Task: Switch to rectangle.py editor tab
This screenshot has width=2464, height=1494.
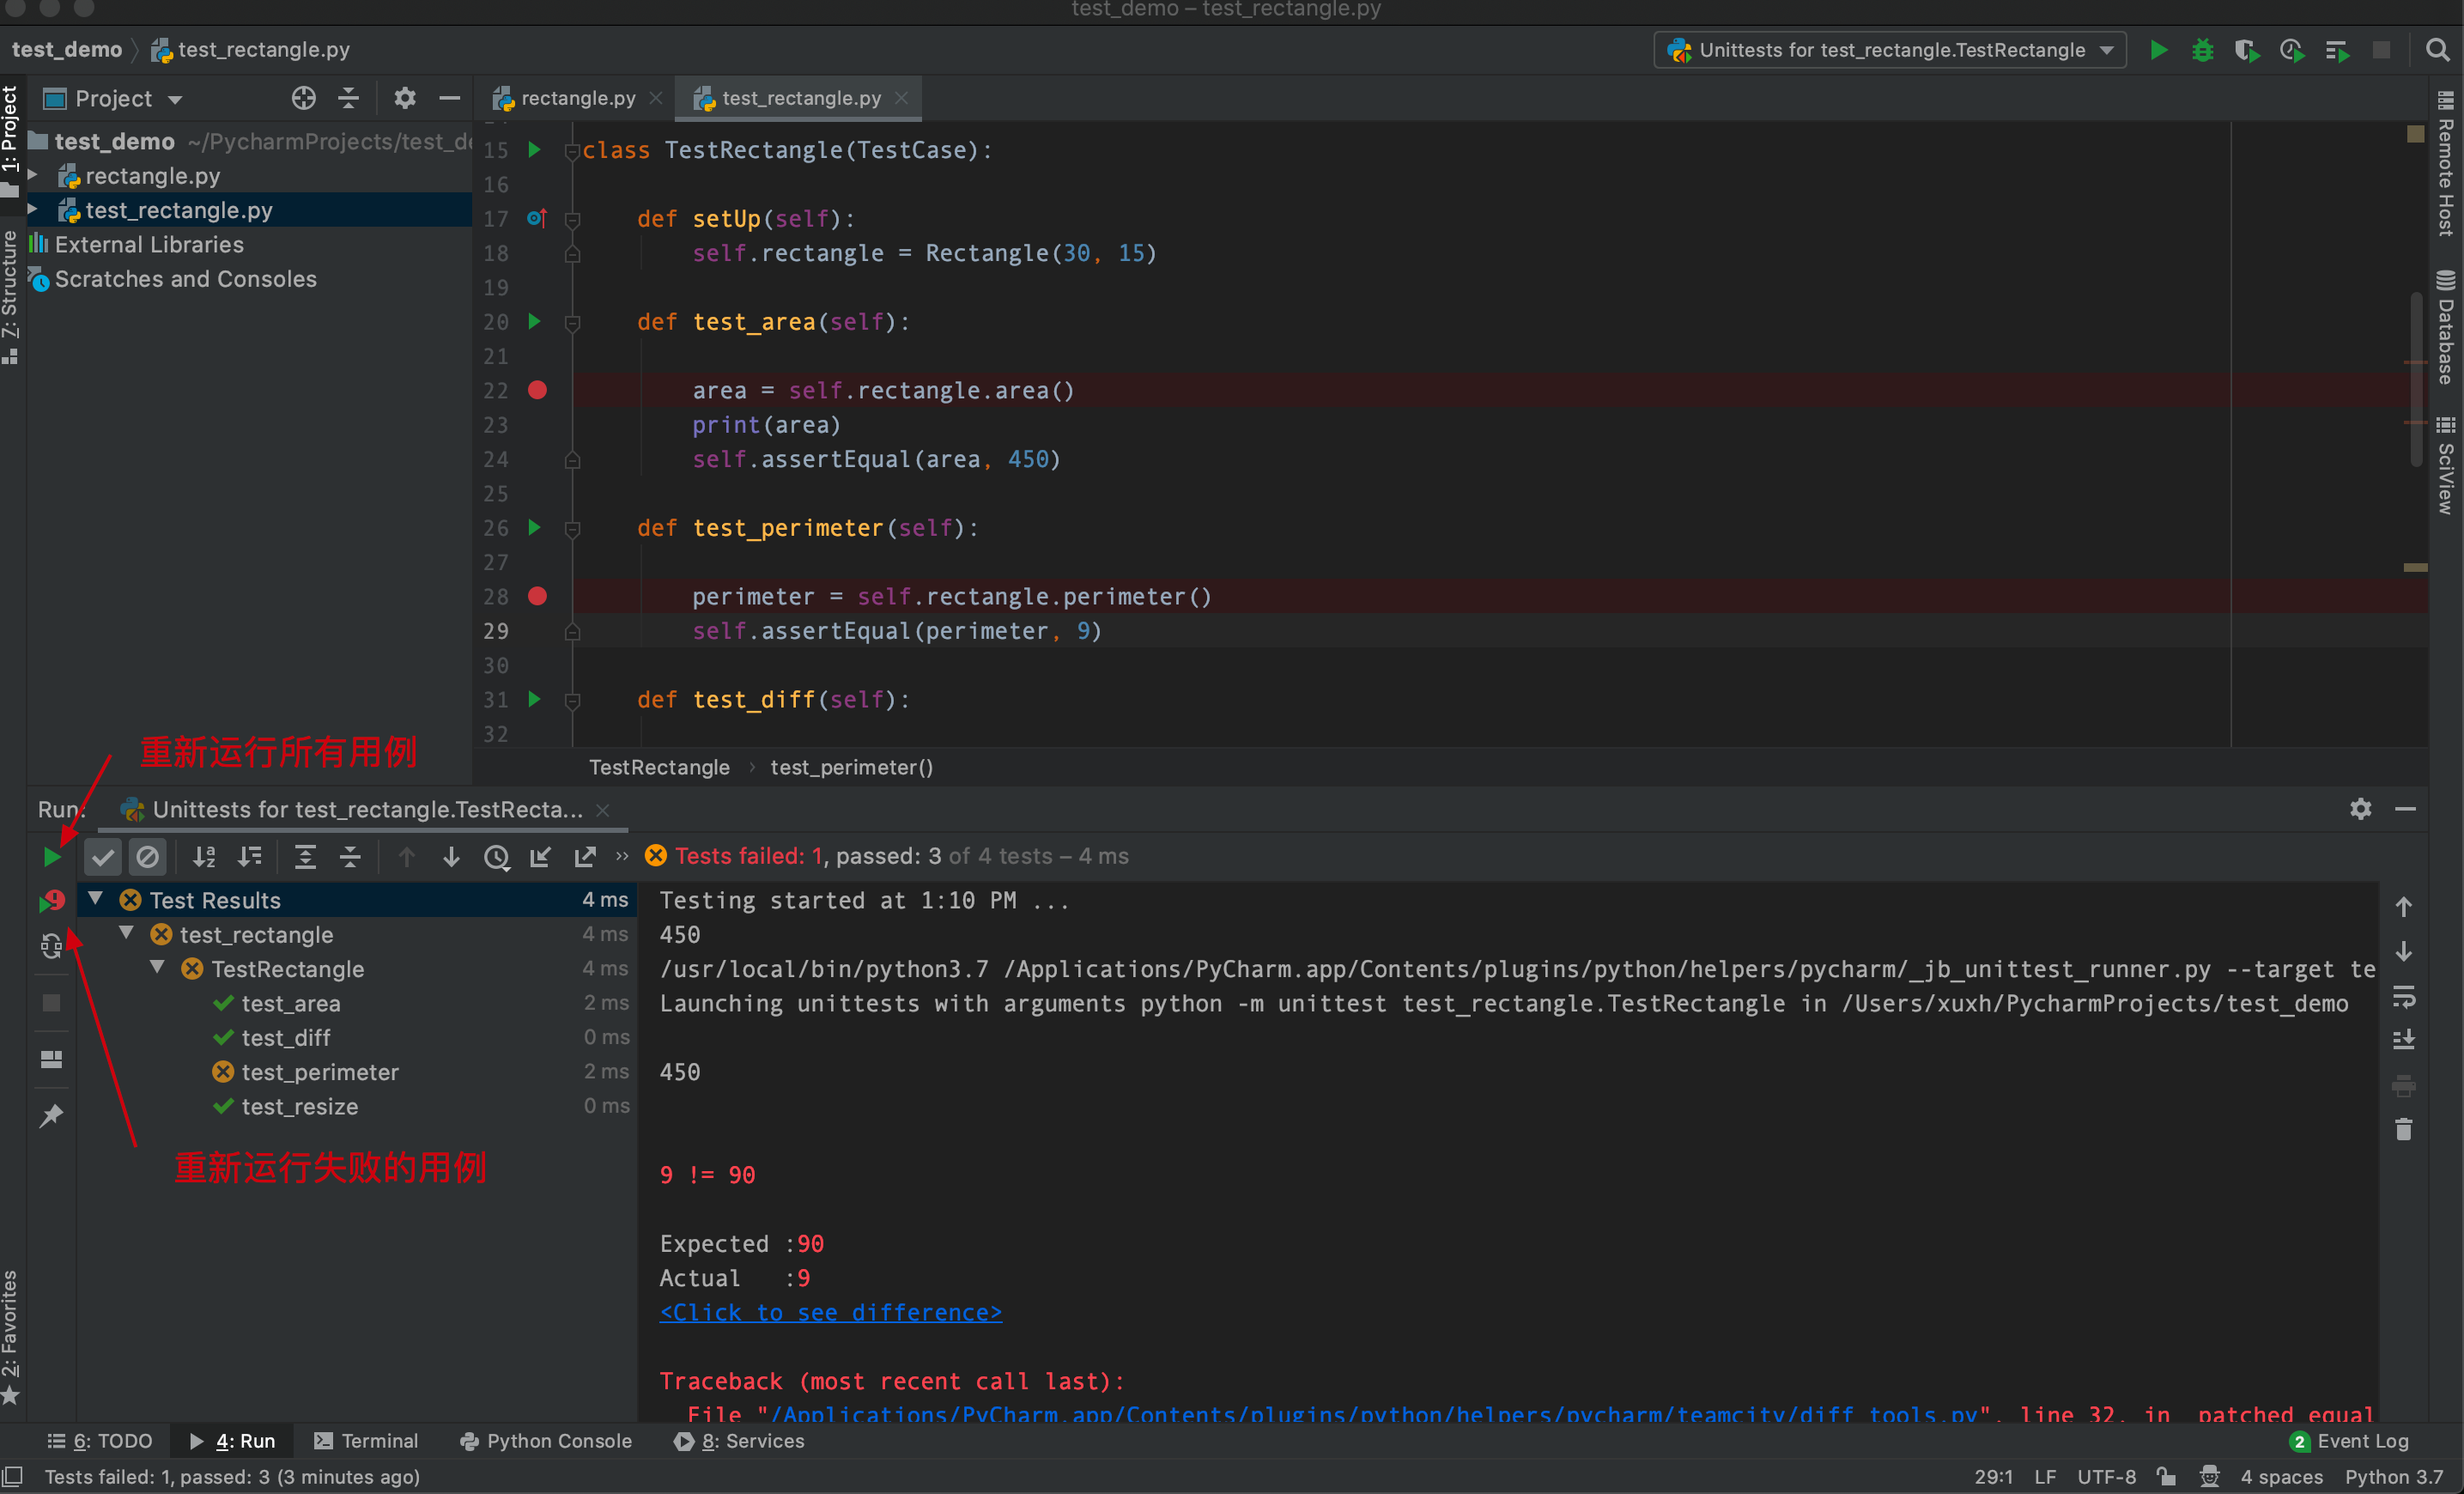Action: coord(576,98)
